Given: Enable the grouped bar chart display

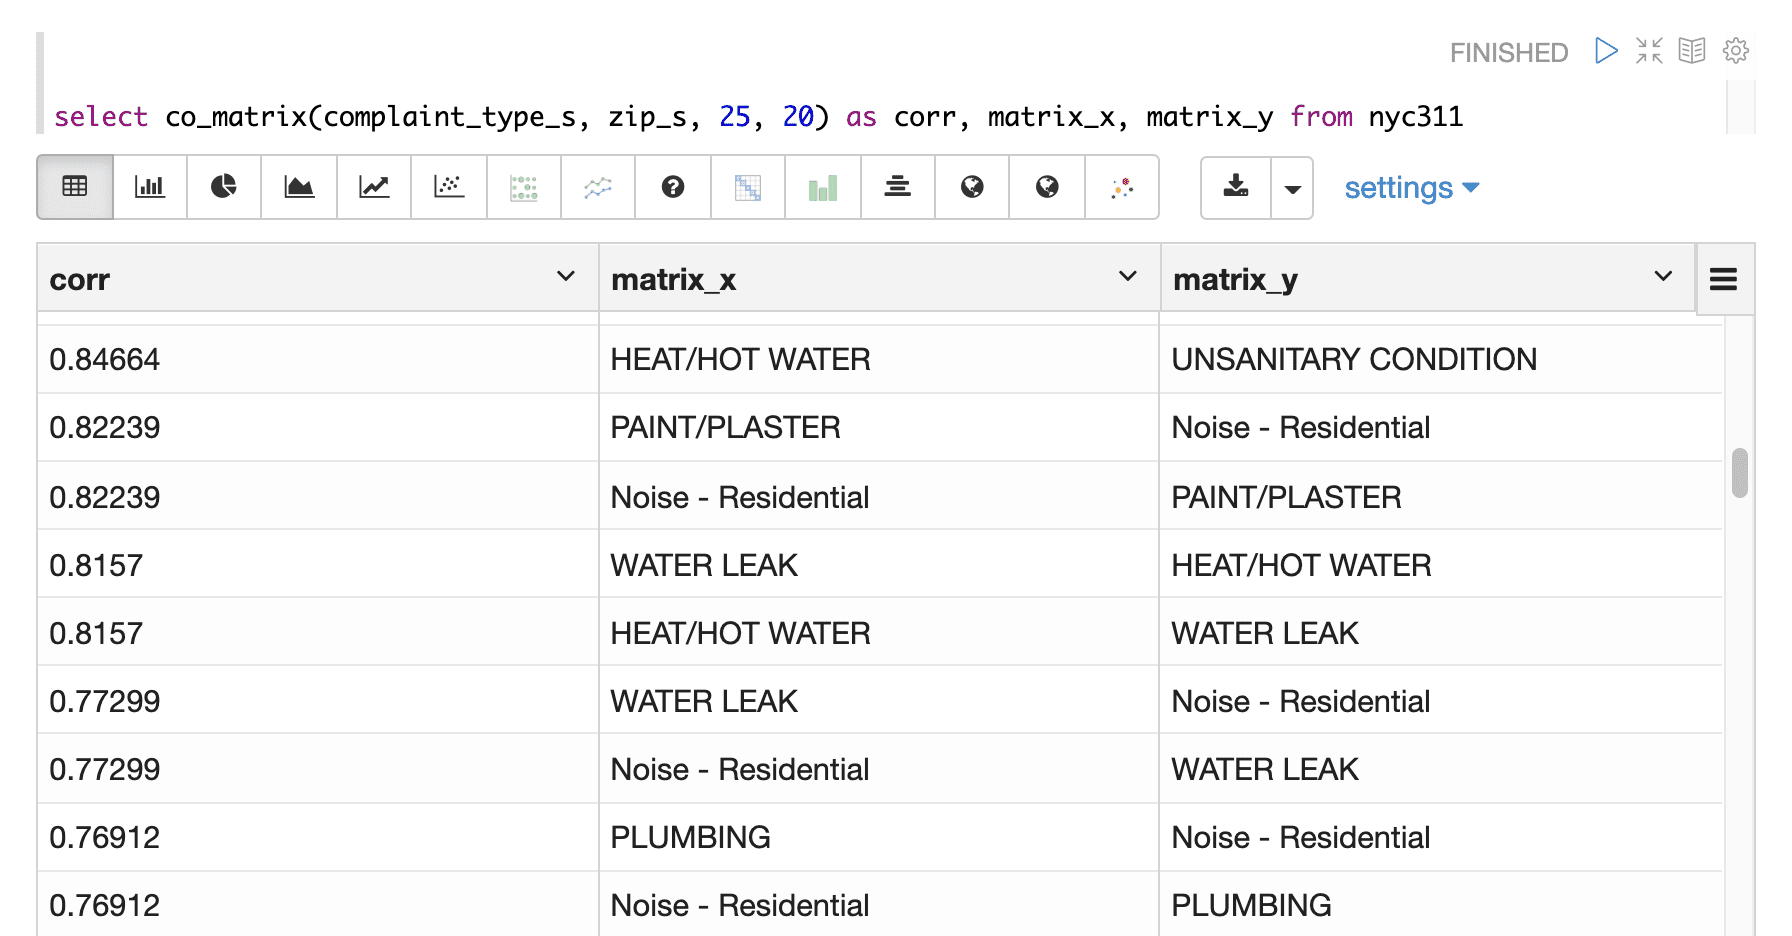Looking at the screenshot, I should pyautogui.click(x=822, y=187).
